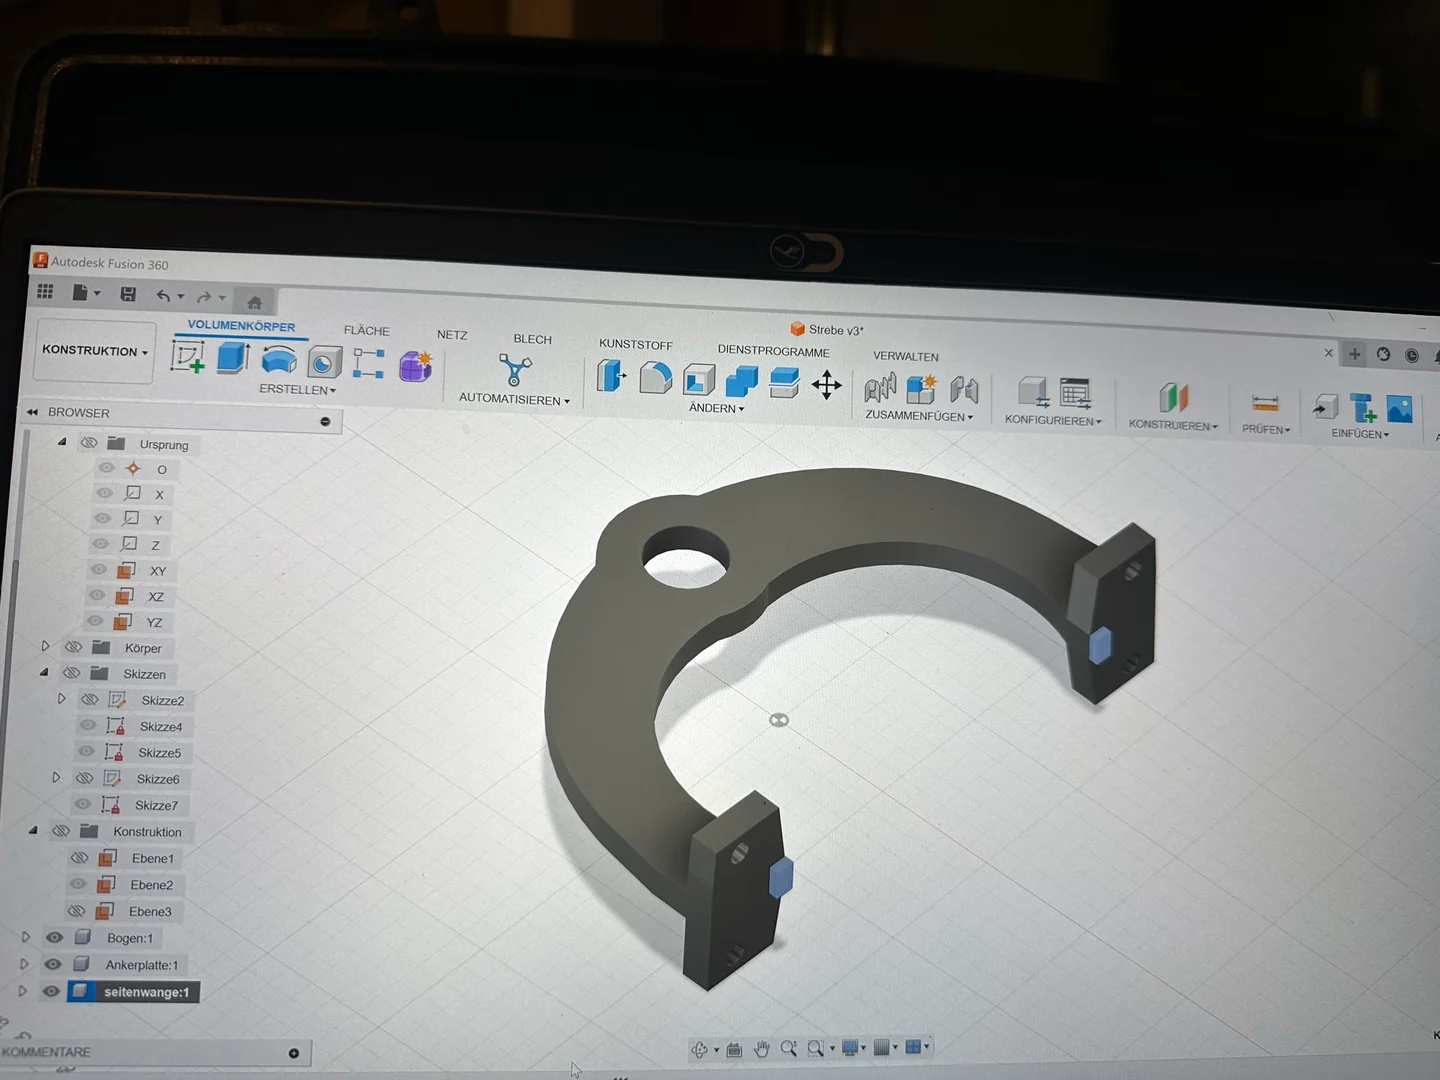Switch to the Blech tab
The height and width of the screenshot is (1080, 1440).
pyautogui.click(x=532, y=339)
